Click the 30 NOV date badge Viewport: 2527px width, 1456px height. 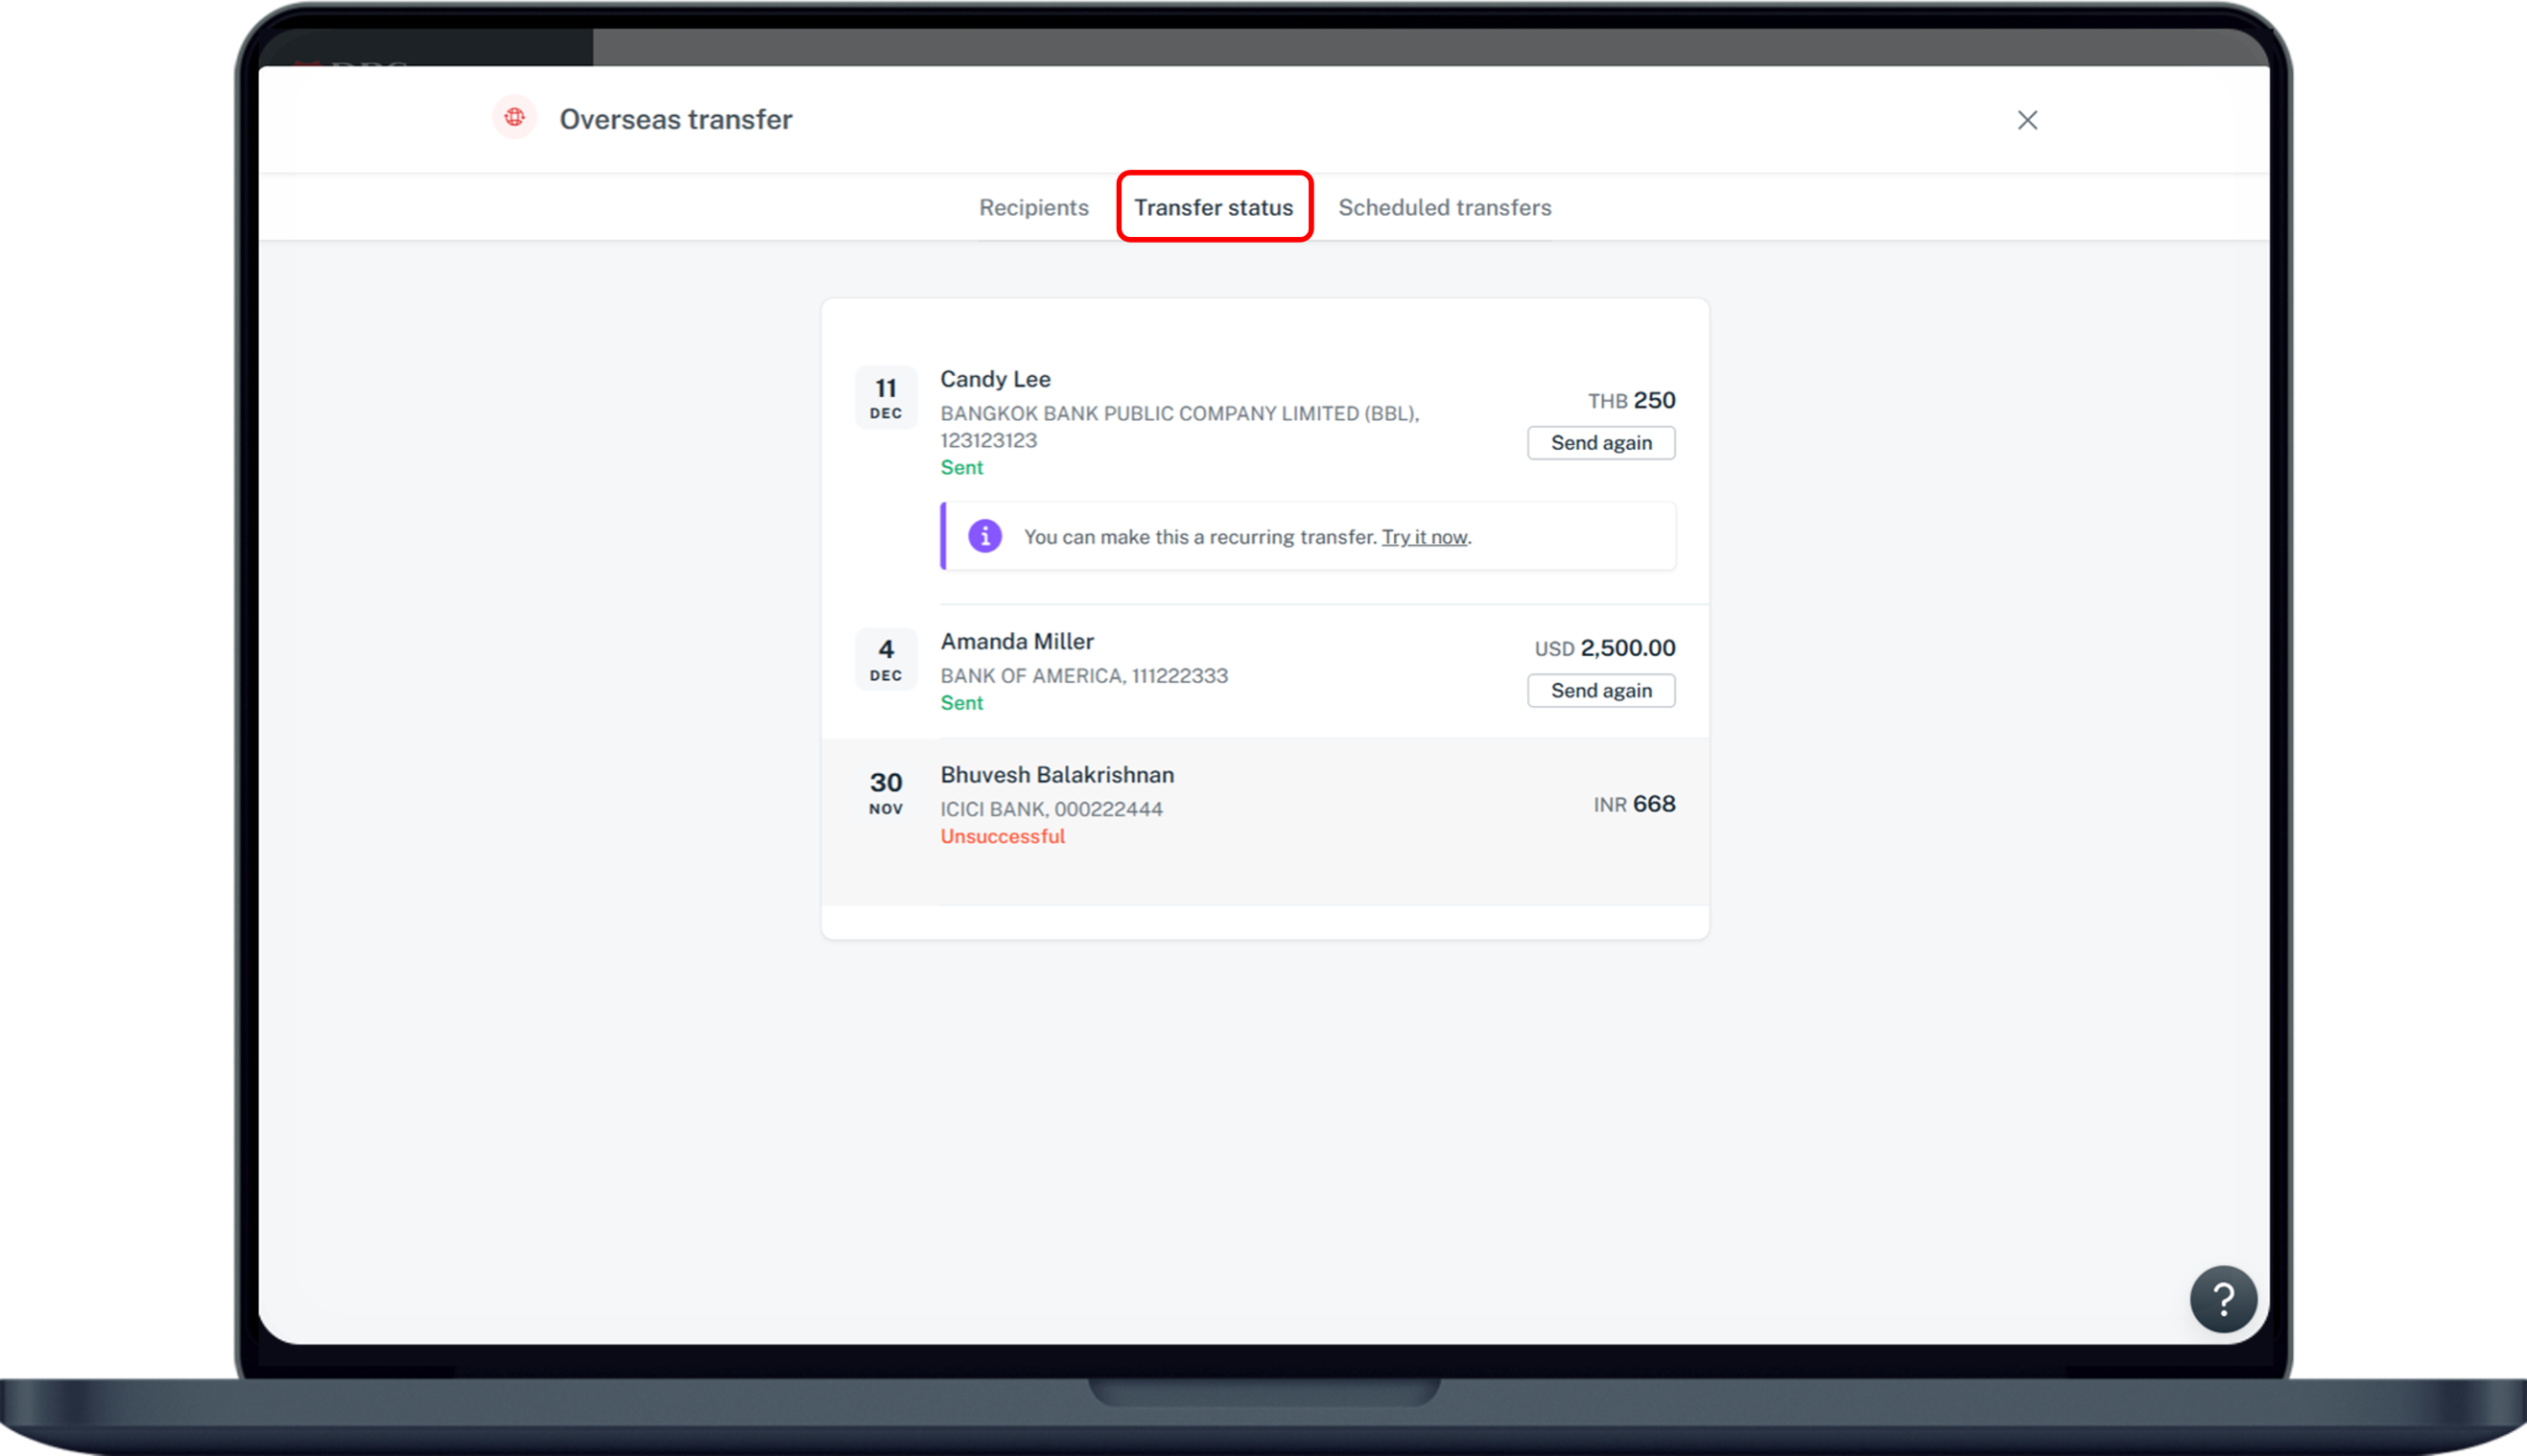pyautogui.click(x=885, y=792)
